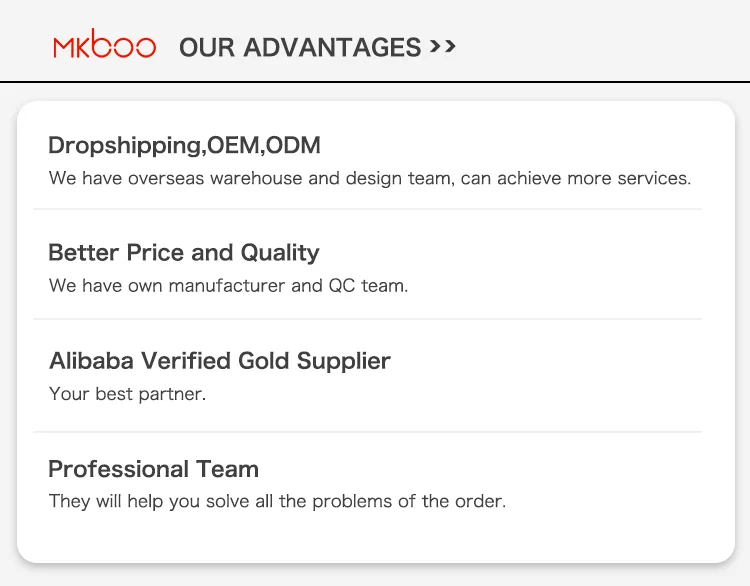Open the Dropshipping,OEM,ODM heading
This screenshot has width=750, height=586.
(x=184, y=146)
